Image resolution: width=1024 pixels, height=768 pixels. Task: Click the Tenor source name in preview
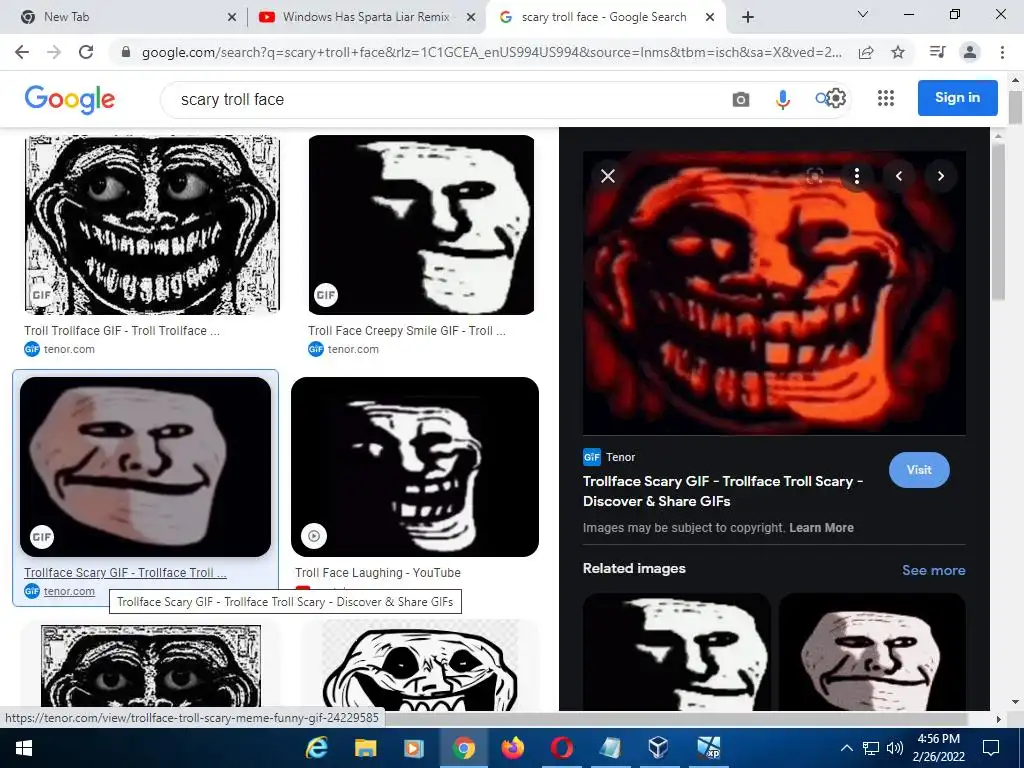pos(620,457)
